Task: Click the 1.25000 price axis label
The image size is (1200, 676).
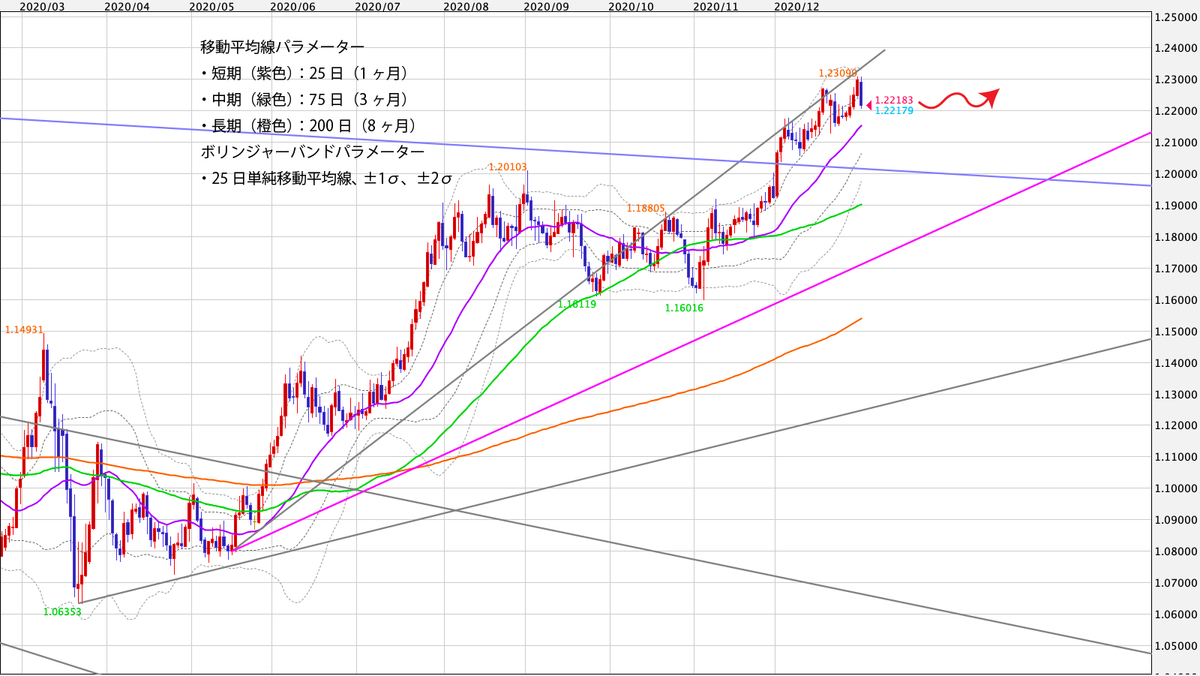Action: click(1175, 17)
